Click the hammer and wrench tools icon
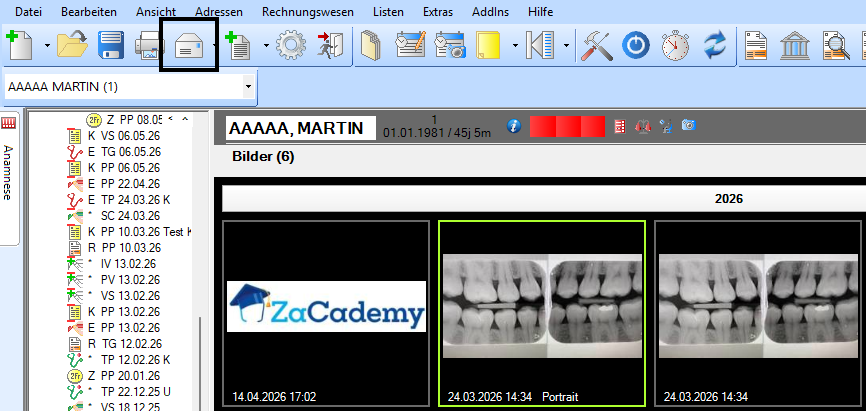The width and height of the screenshot is (866, 411). (596, 46)
